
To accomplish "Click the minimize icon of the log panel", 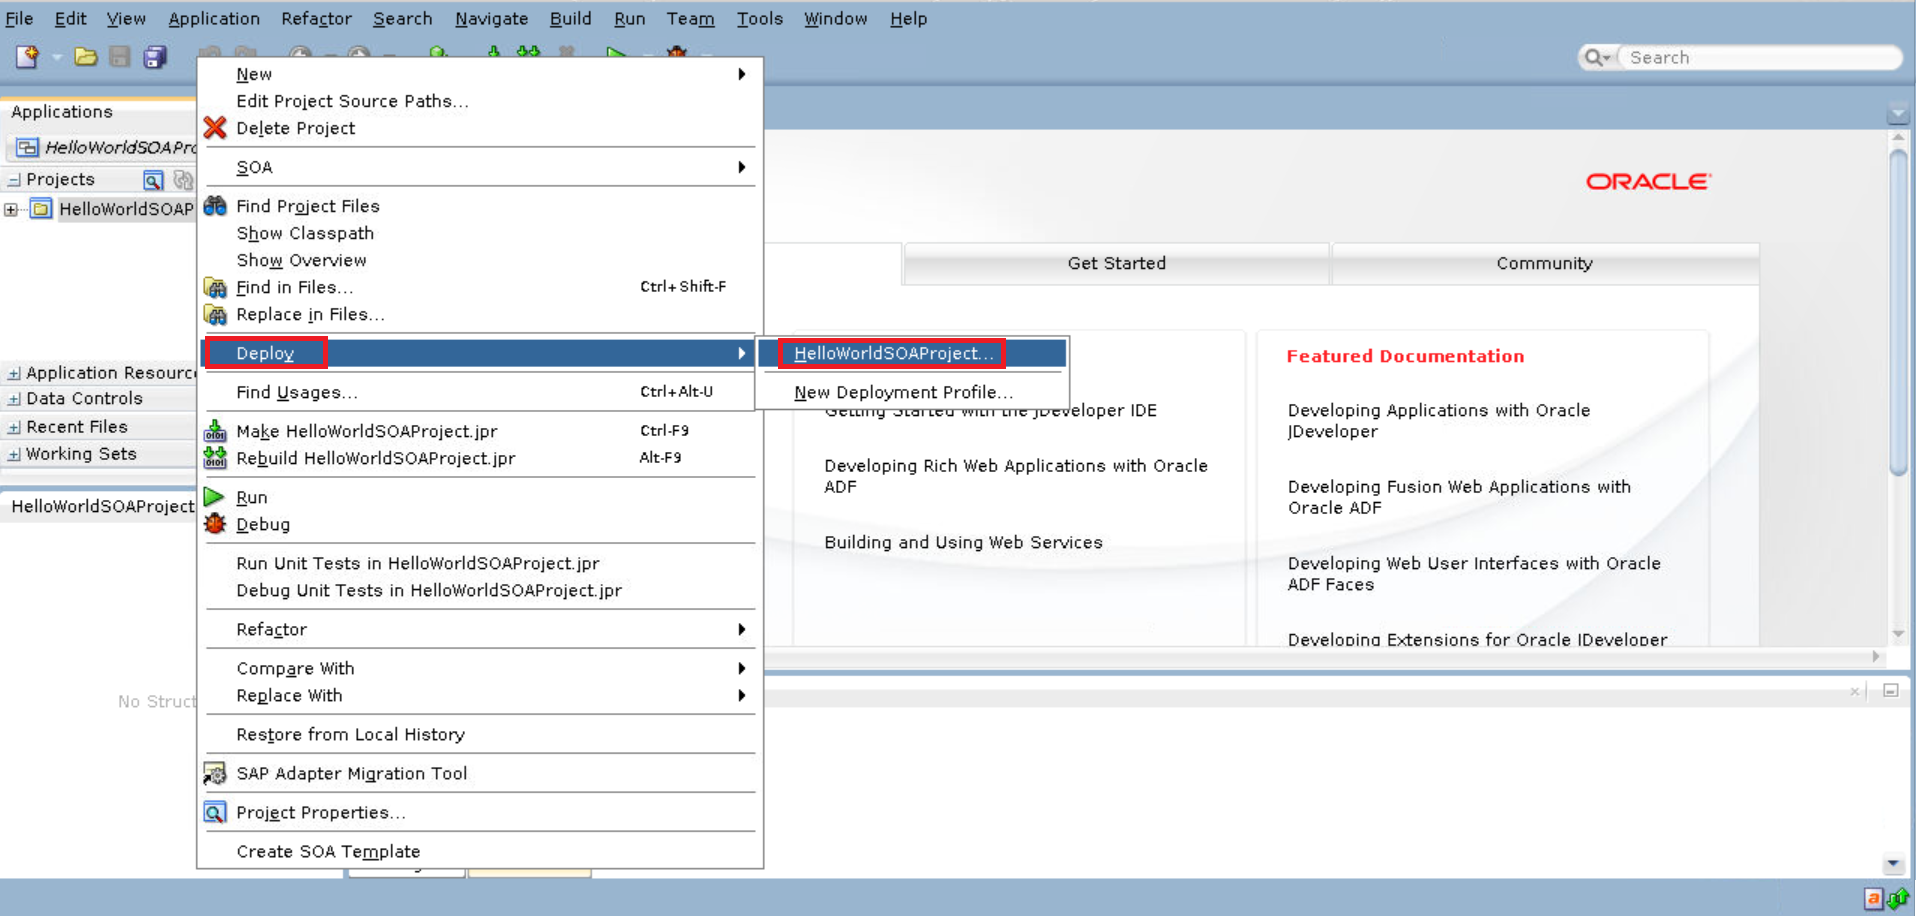I will click(1891, 690).
